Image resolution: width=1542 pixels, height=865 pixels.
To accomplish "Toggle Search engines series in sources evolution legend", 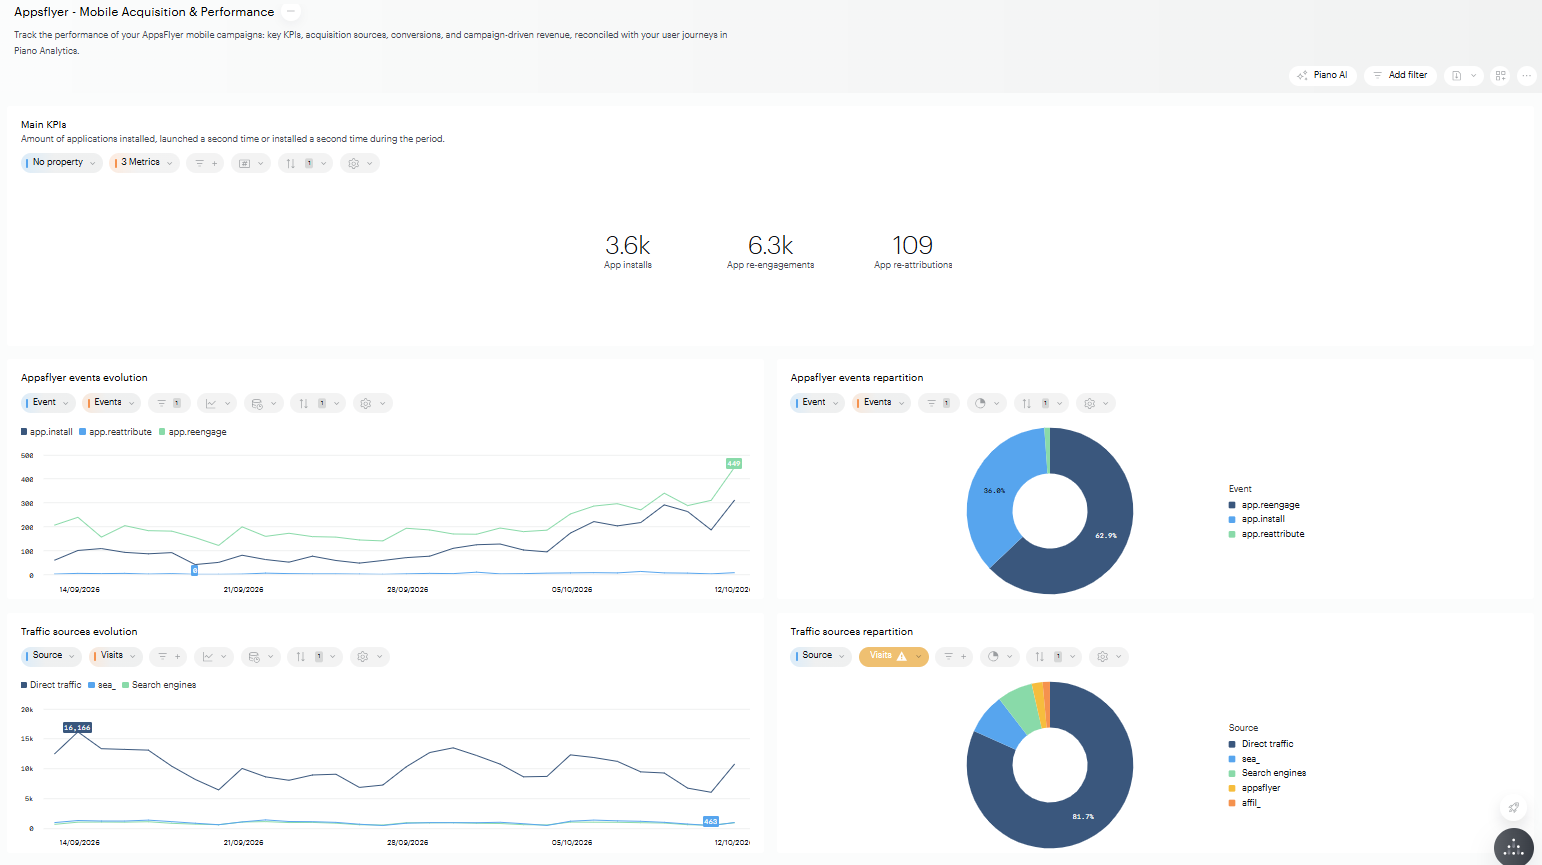I will coord(159,685).
